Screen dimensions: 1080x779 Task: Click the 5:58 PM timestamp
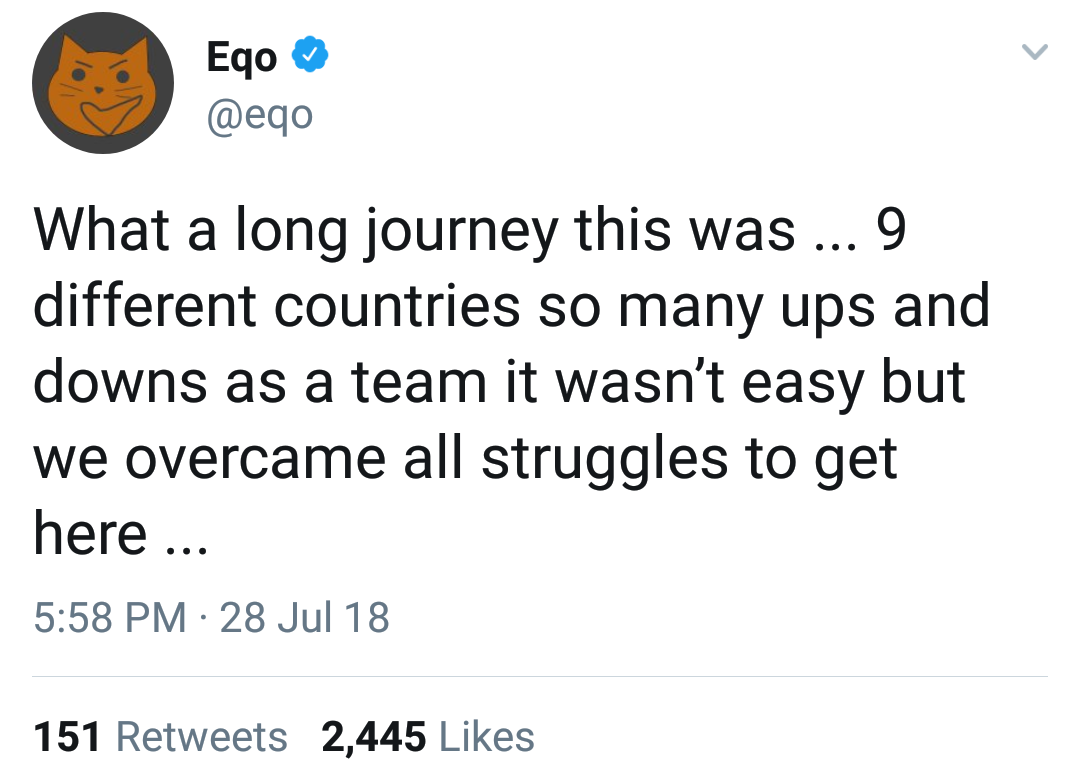click(110, 617)
